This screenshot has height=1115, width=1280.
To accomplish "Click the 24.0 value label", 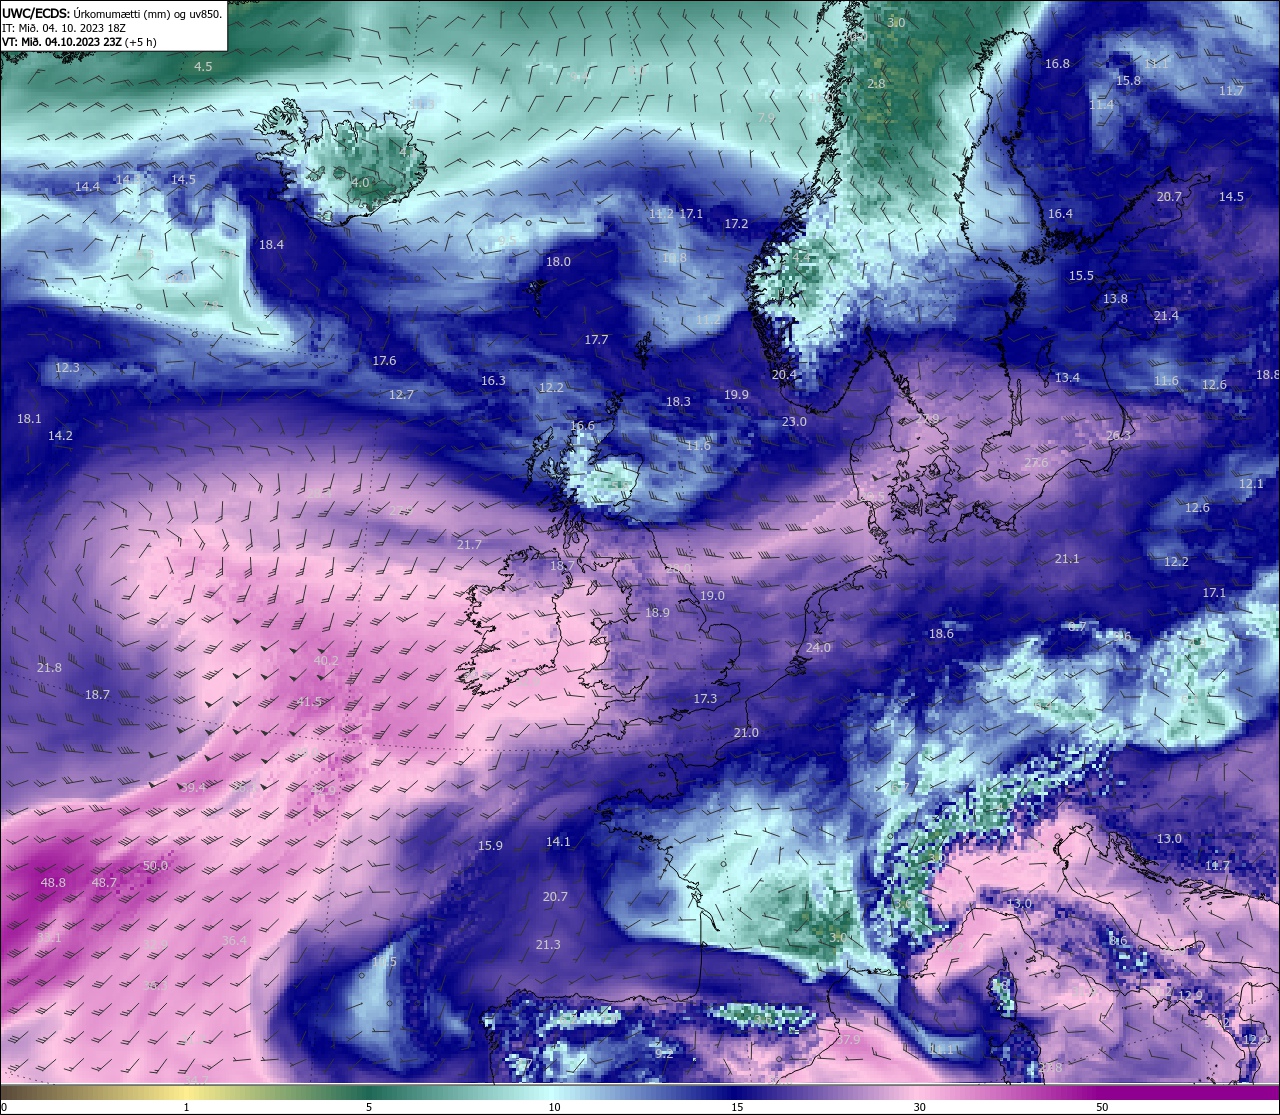I will [818, 648].
